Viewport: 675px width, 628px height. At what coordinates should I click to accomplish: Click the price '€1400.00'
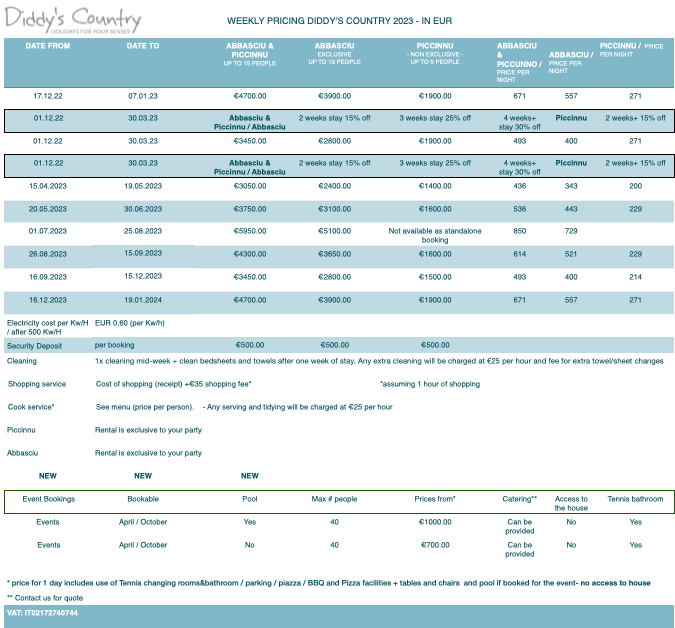click(x=435, y=186)
